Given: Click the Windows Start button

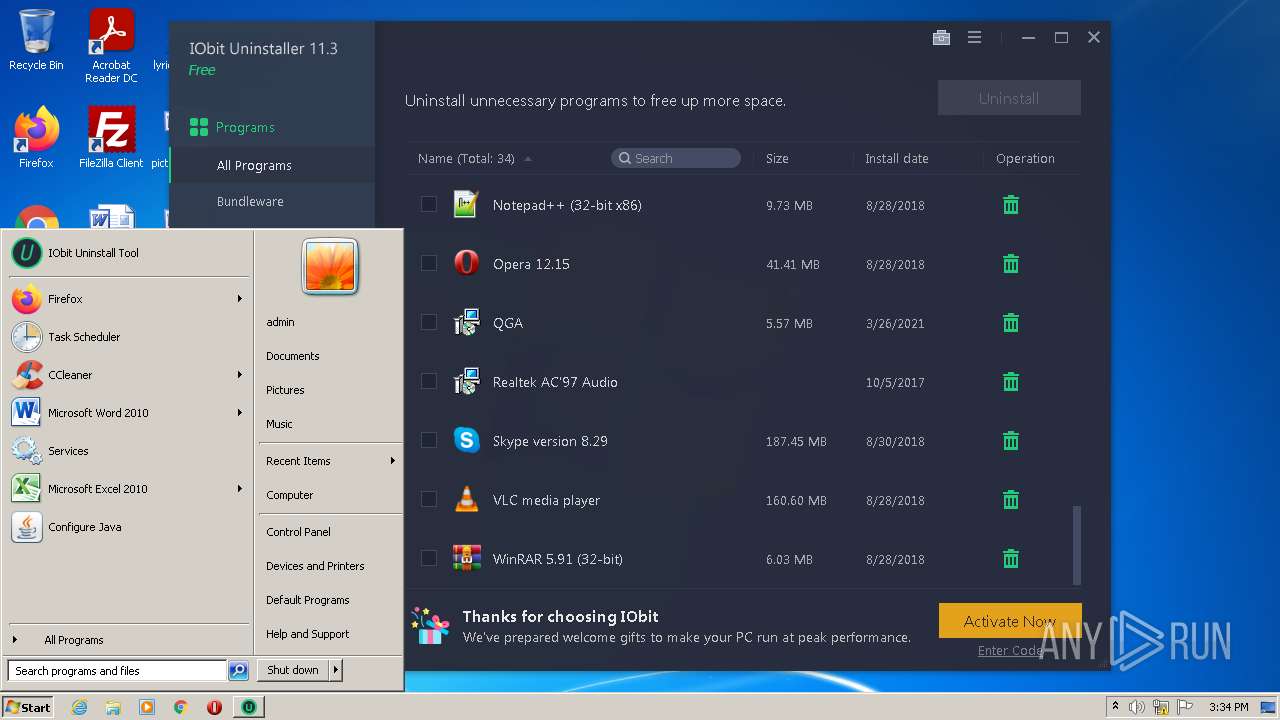Looking at the screenshot, I should tap(28, 707).
